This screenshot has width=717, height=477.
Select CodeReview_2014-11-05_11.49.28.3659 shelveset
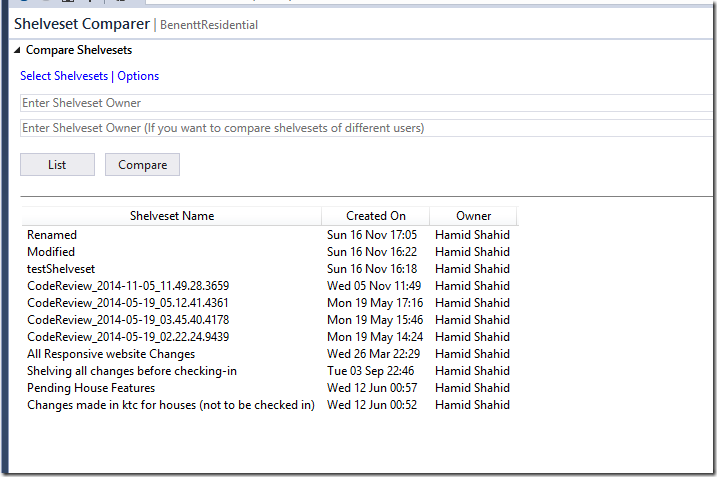pos(128,286)
